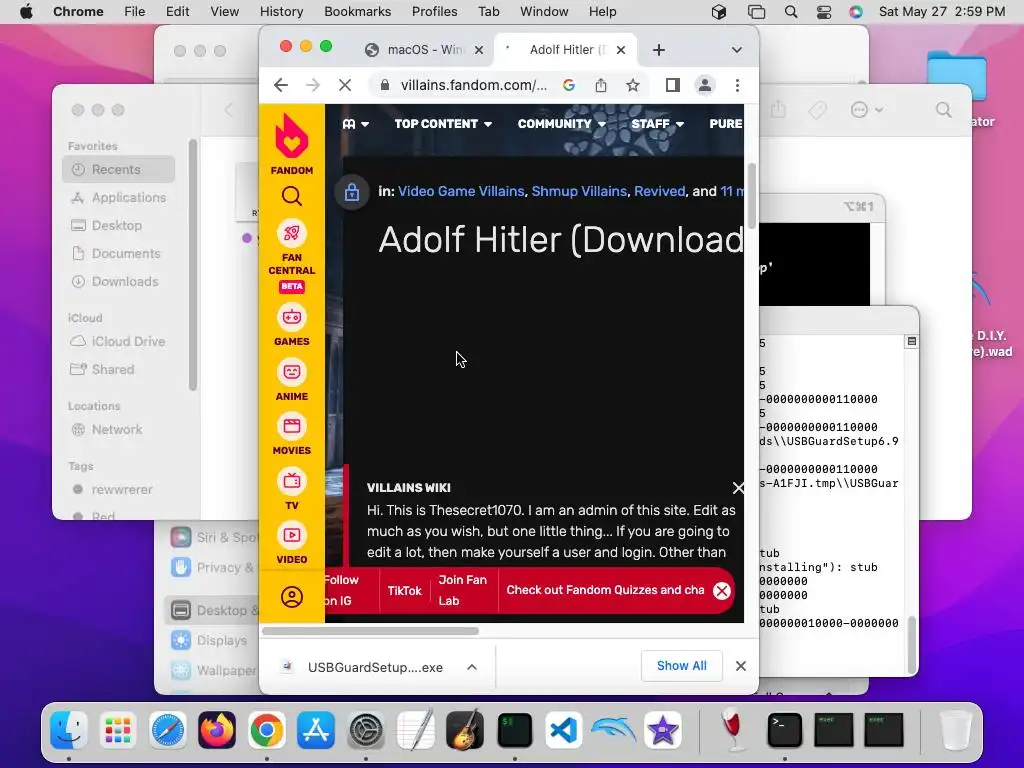Close the macOS tab
The image size is (1024, 768).
coord(479,50)
